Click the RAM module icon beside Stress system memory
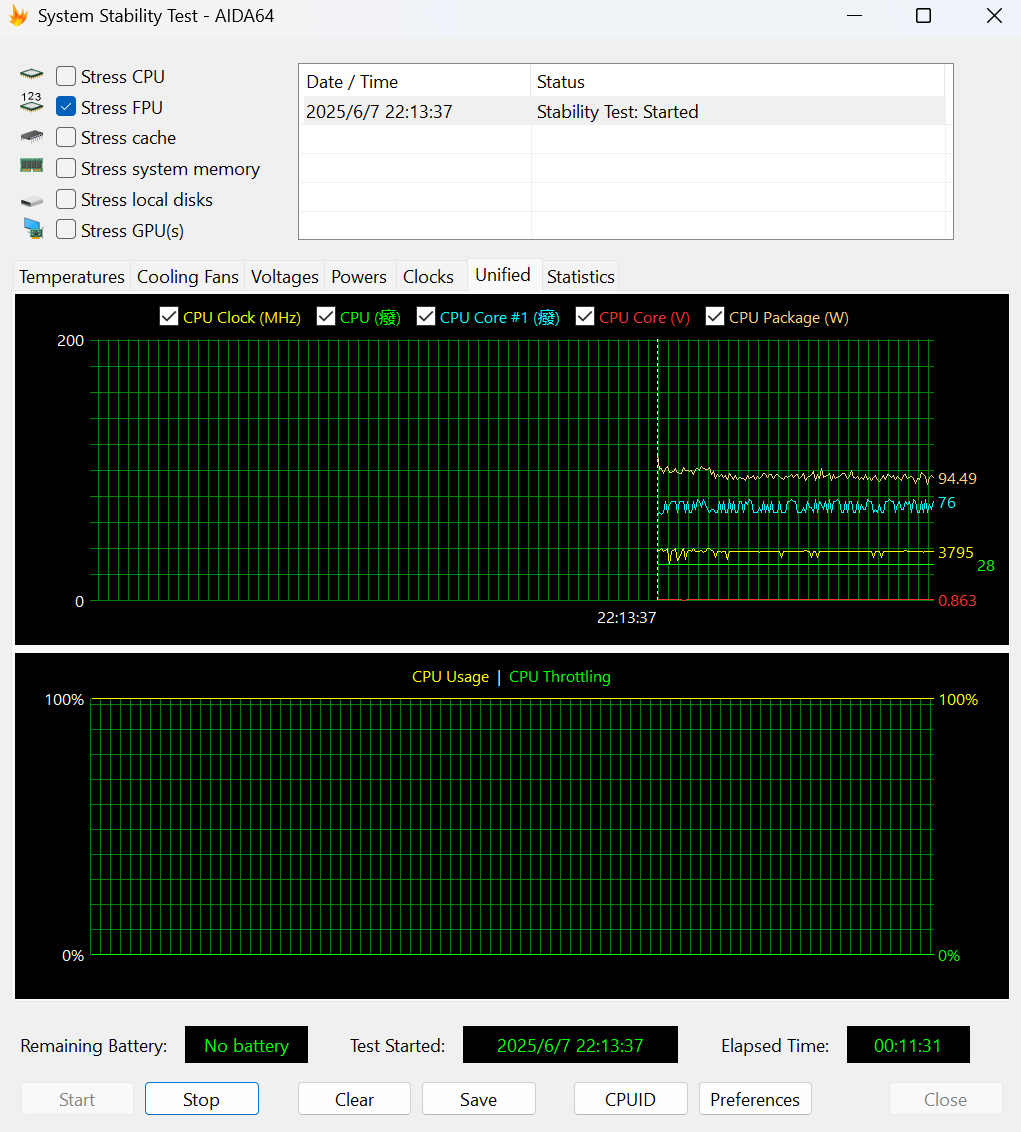 [31, 166]
